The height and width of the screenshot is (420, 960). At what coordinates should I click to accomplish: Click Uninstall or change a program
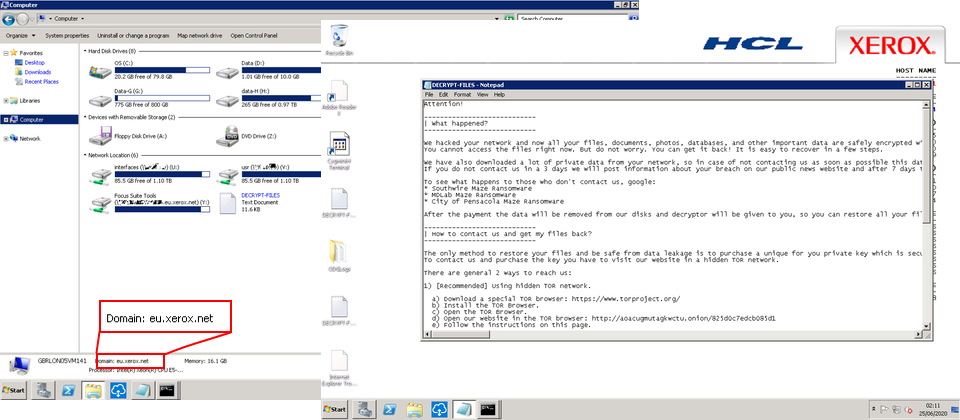point(133,36)
